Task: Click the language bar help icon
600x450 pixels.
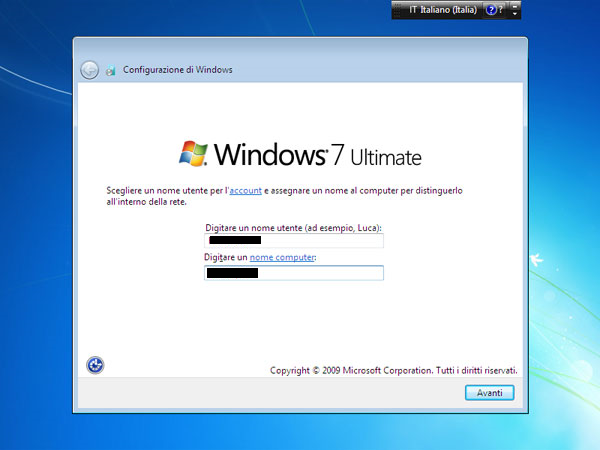Action: [491, 10]
